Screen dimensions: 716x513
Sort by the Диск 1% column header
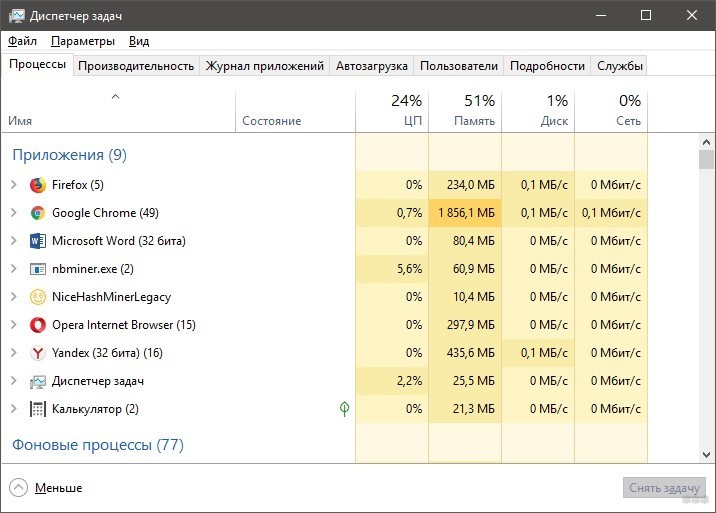point(538,112)
